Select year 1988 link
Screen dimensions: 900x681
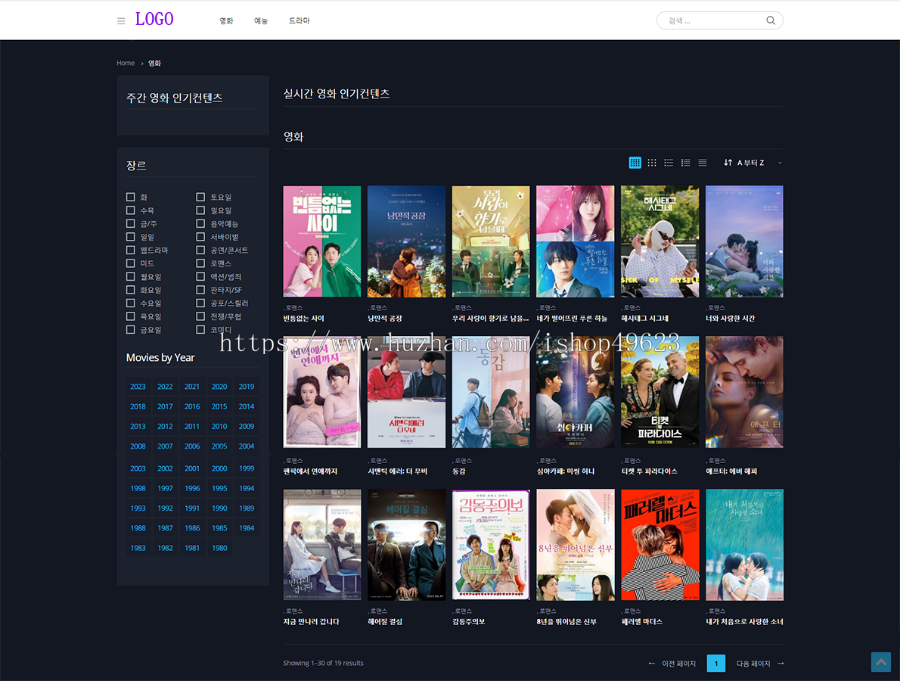138,528
